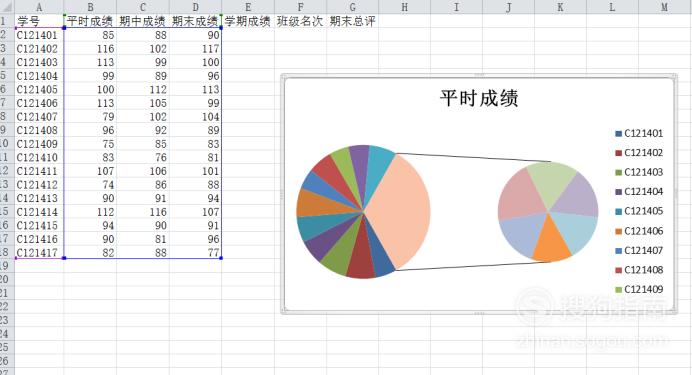Select row 19 header

[x=6, y=266]
